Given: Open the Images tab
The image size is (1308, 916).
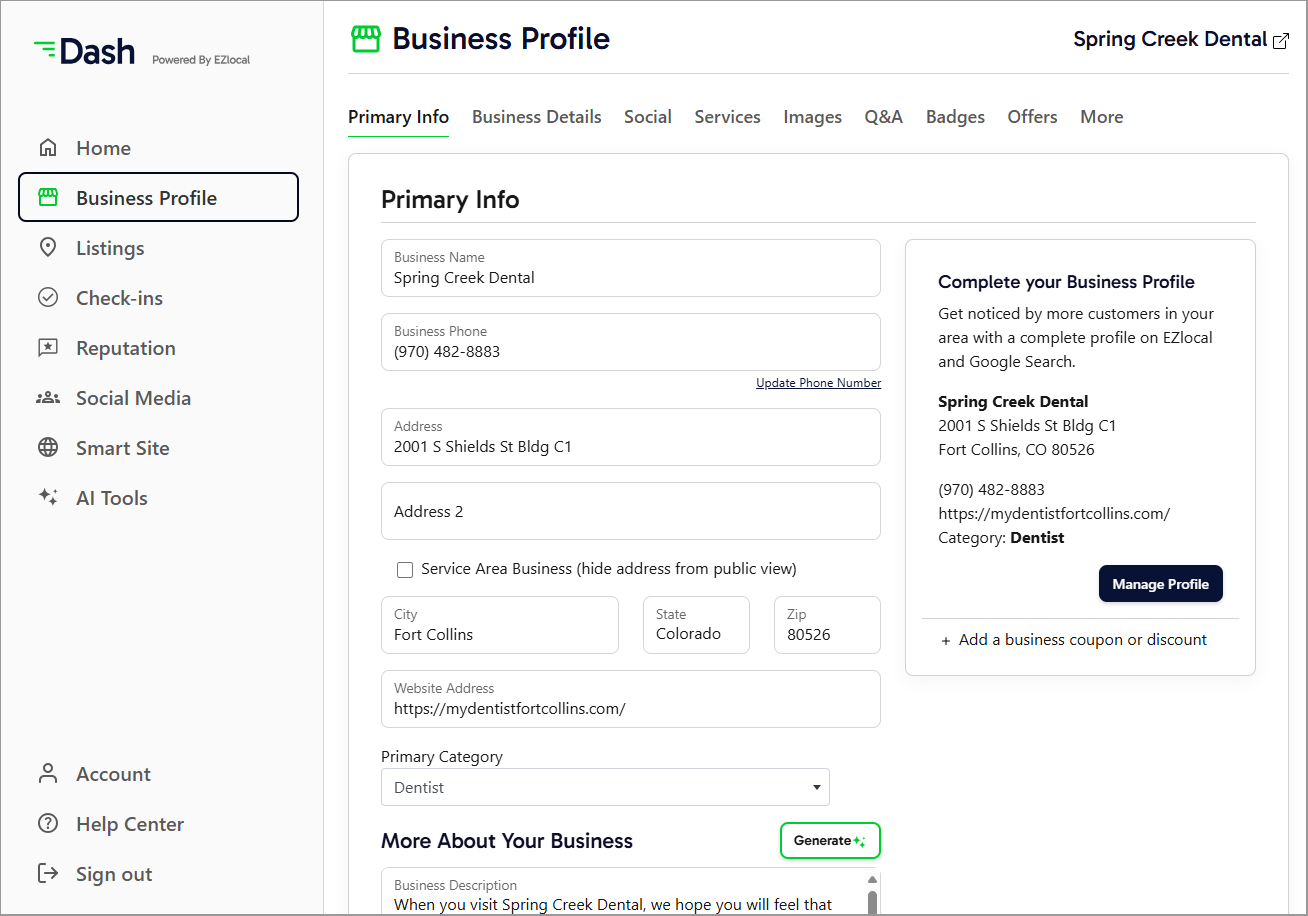Looking at the screenshot, I should tap(812, 117).
